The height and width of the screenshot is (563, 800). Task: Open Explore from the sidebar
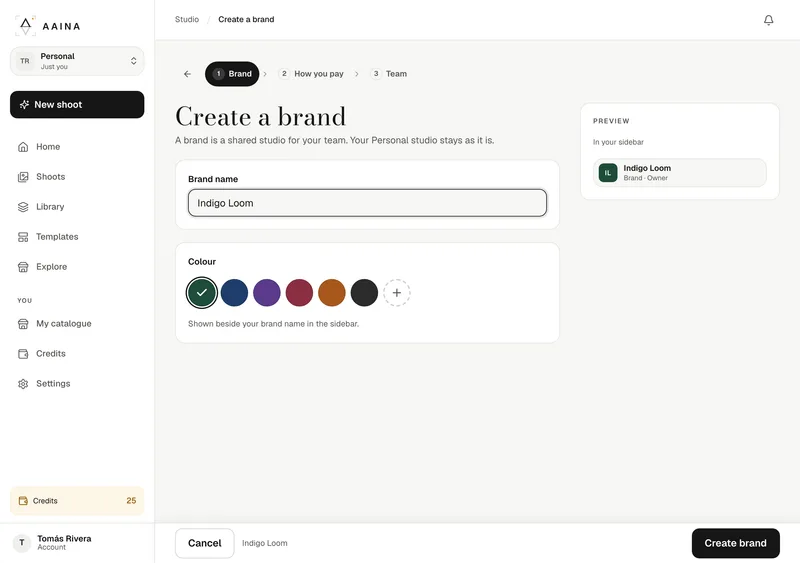[77, 267]
